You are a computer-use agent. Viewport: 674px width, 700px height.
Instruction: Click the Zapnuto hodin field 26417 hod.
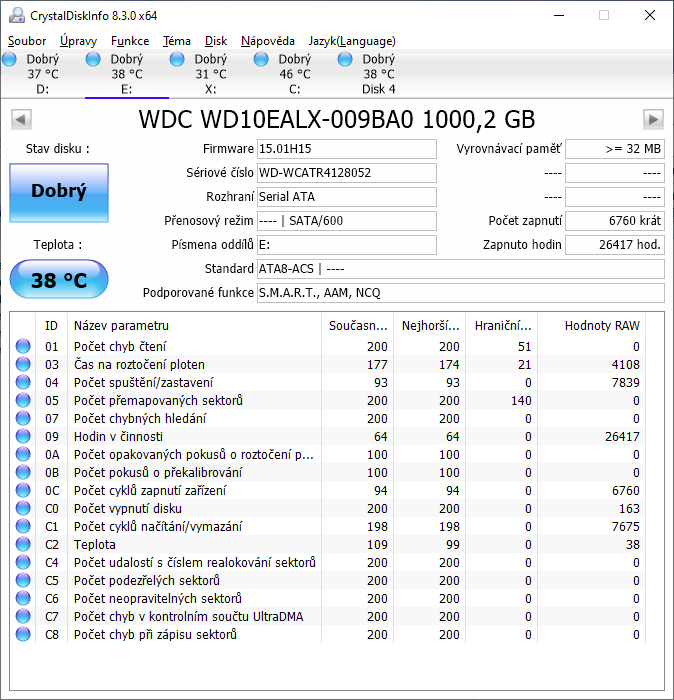point(615,245)
